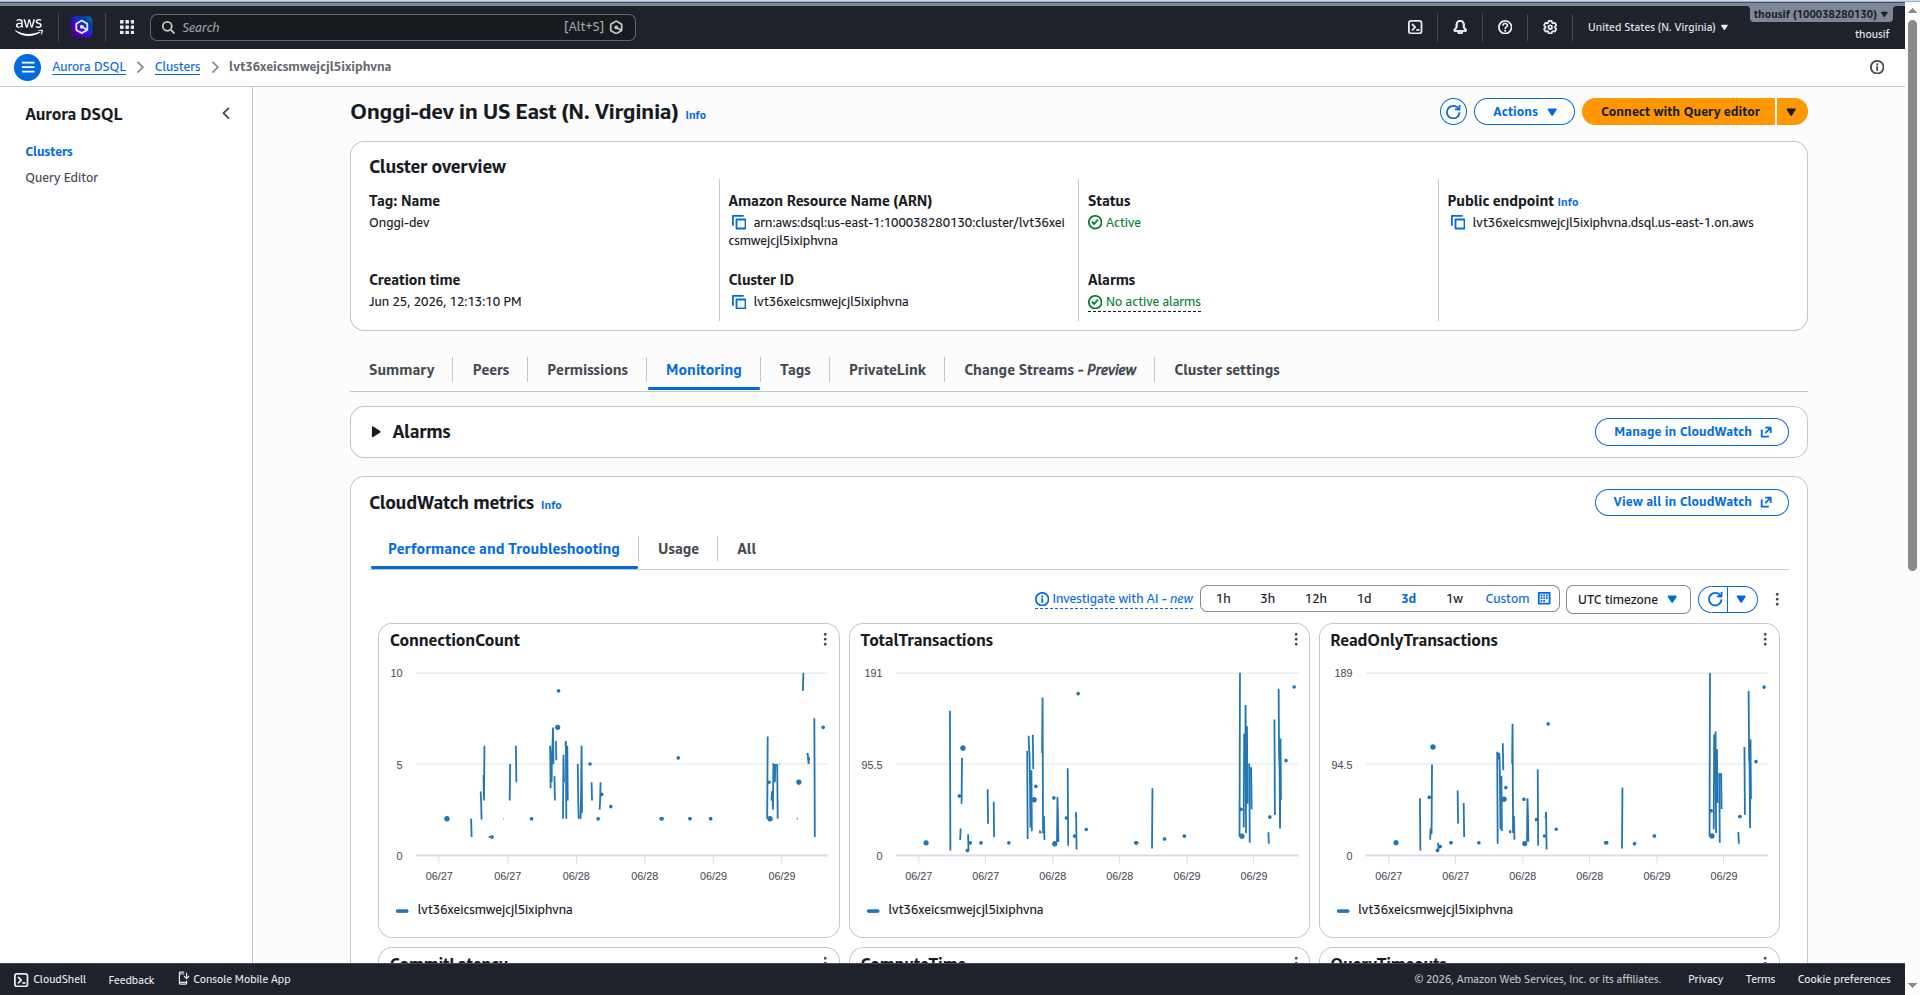The image size is (1920, 995).
Task: Click Connect with Query editor button
Action: 1680,112
